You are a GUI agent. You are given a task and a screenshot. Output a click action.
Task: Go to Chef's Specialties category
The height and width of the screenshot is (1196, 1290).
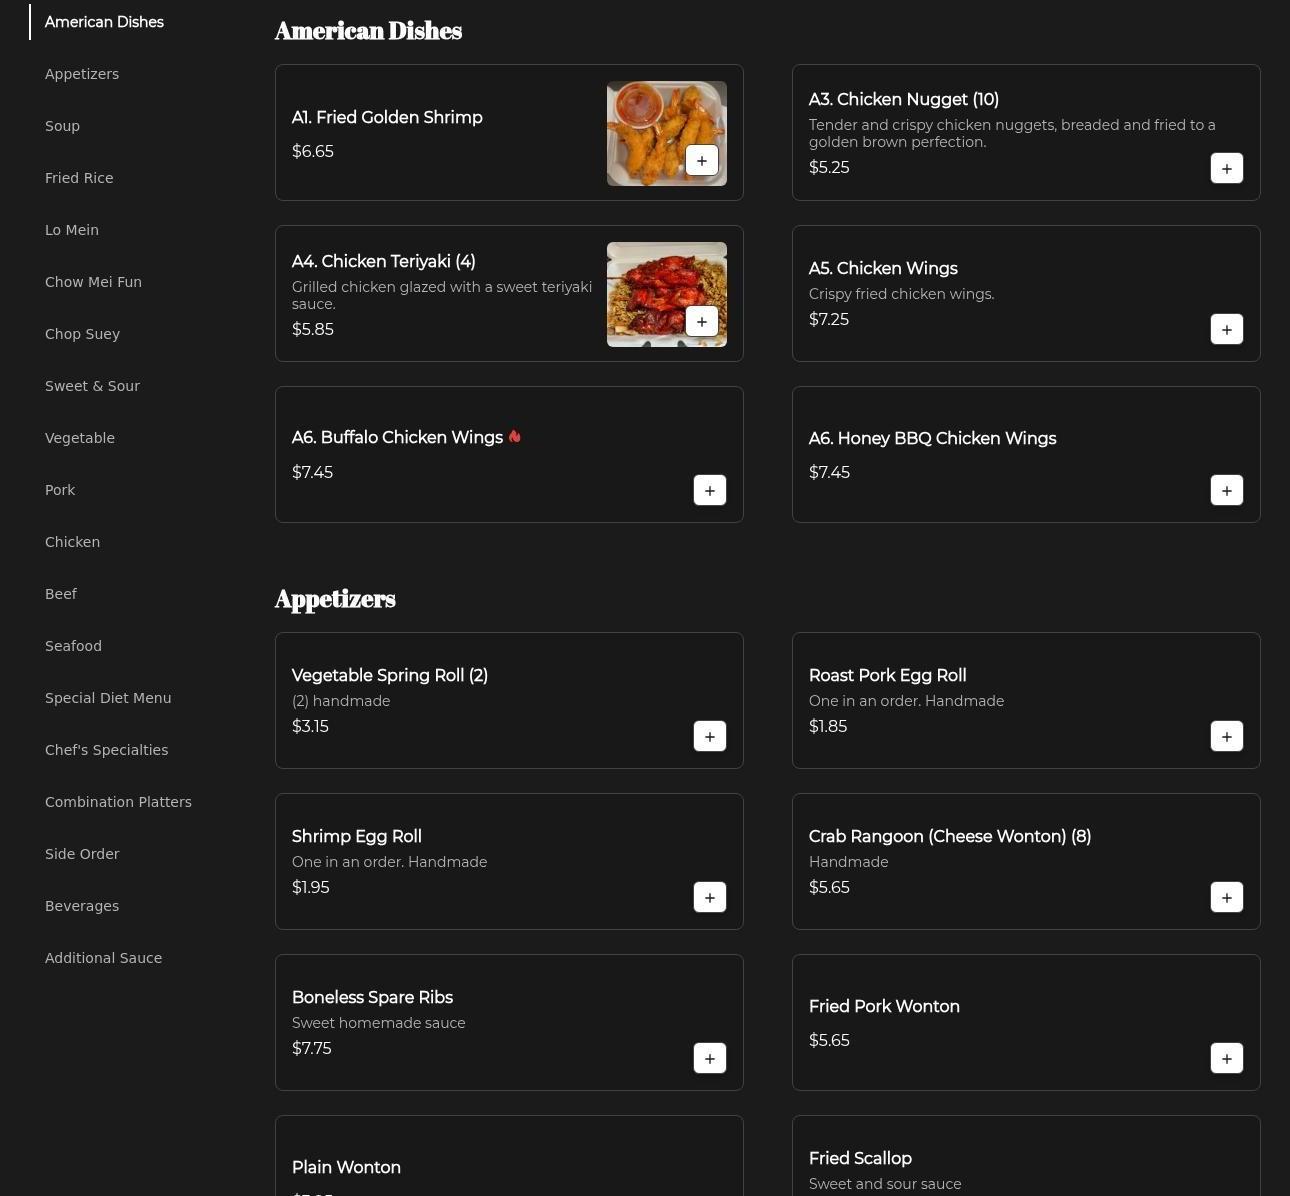(x=106, y=750)
